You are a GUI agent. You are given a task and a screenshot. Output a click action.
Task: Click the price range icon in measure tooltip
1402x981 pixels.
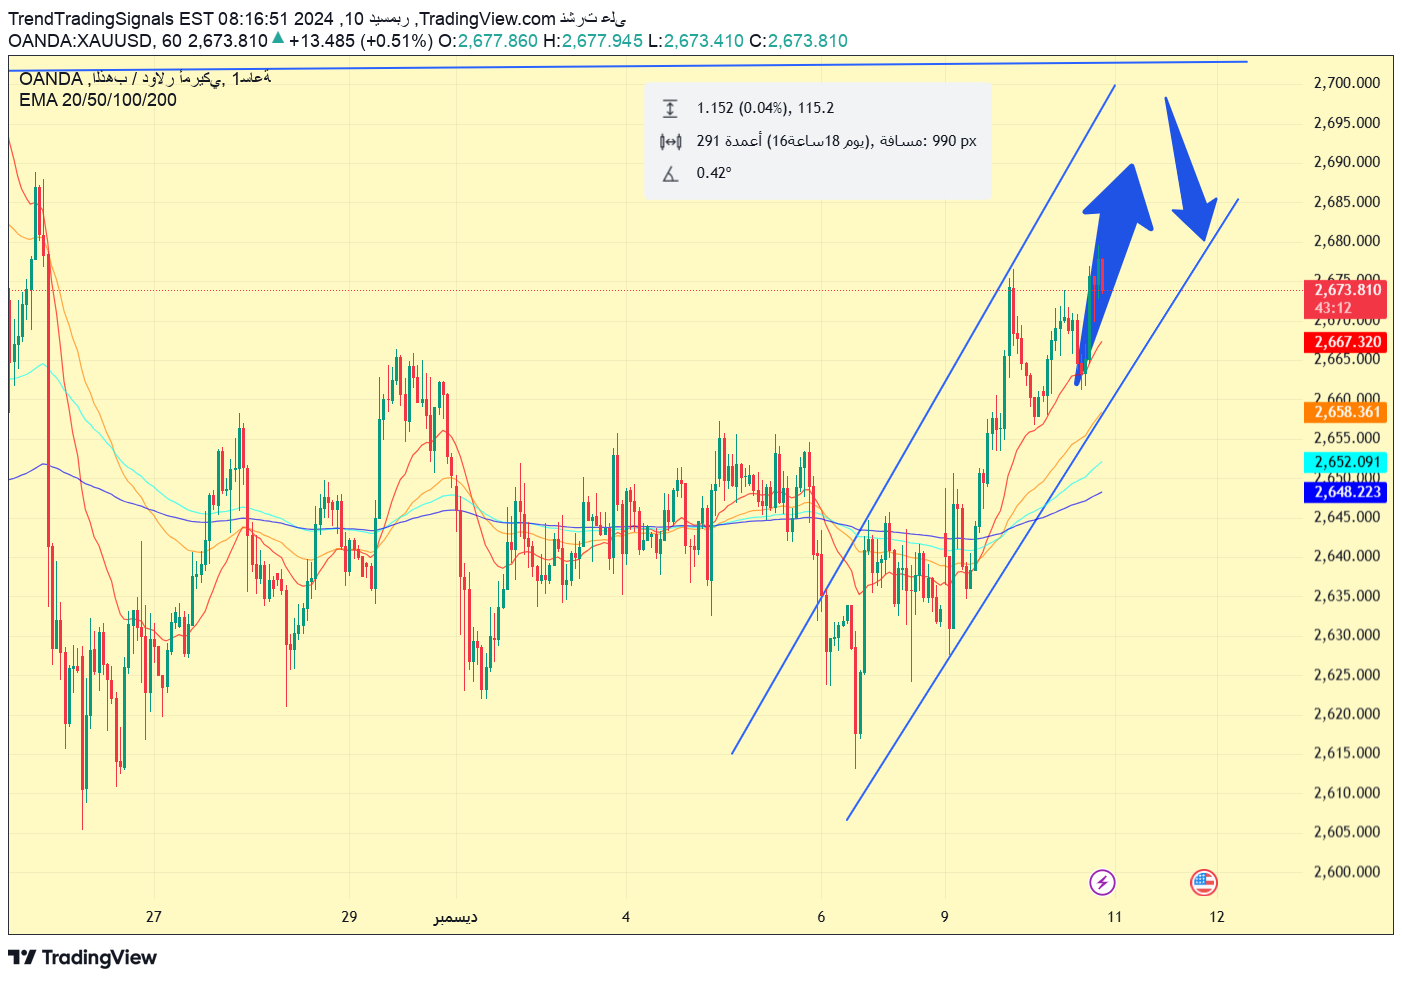[x=670, y=108]
